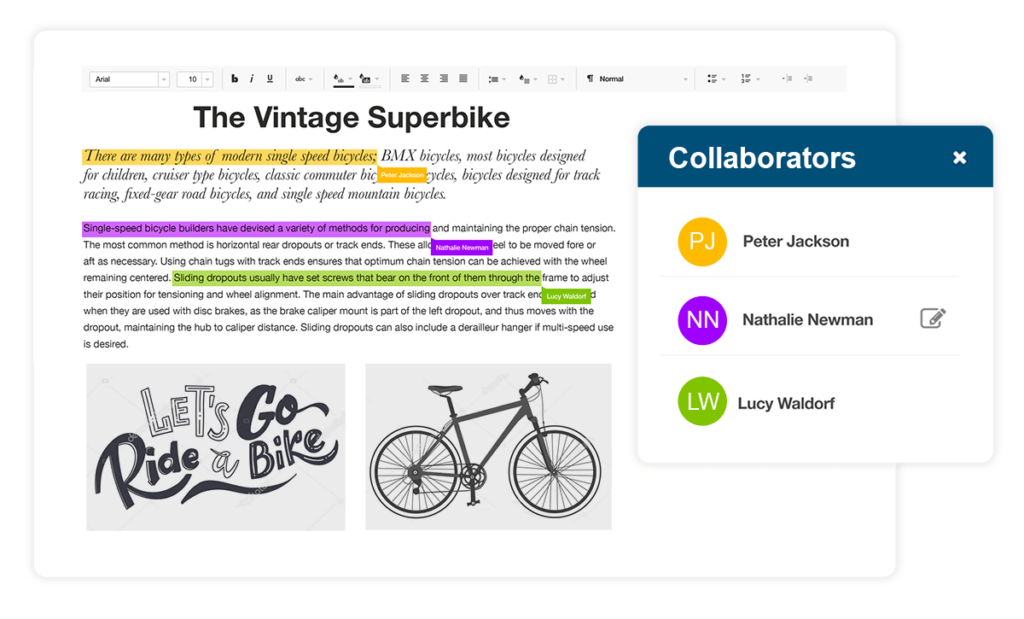This screenshot has width=1024, height=619.
Task: Increase paragraph indent
Action: tap(808, 78)
